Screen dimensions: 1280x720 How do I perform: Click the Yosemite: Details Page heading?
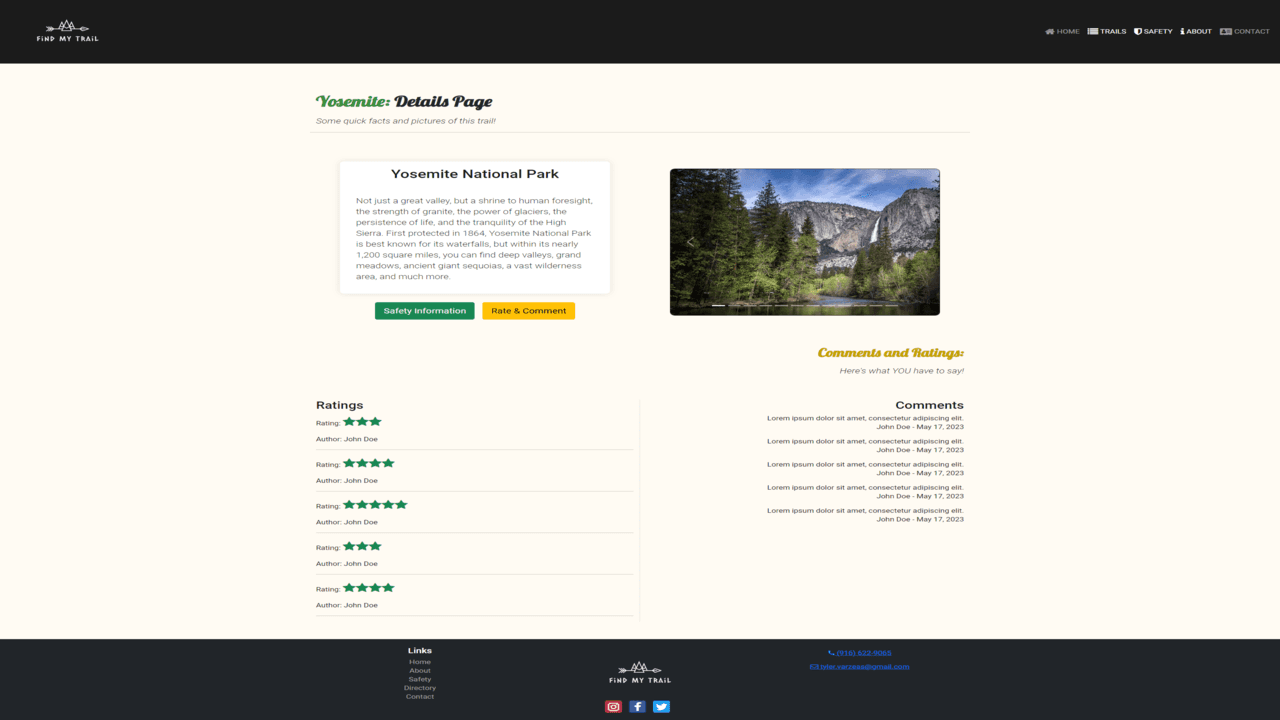tap(404, 102)
